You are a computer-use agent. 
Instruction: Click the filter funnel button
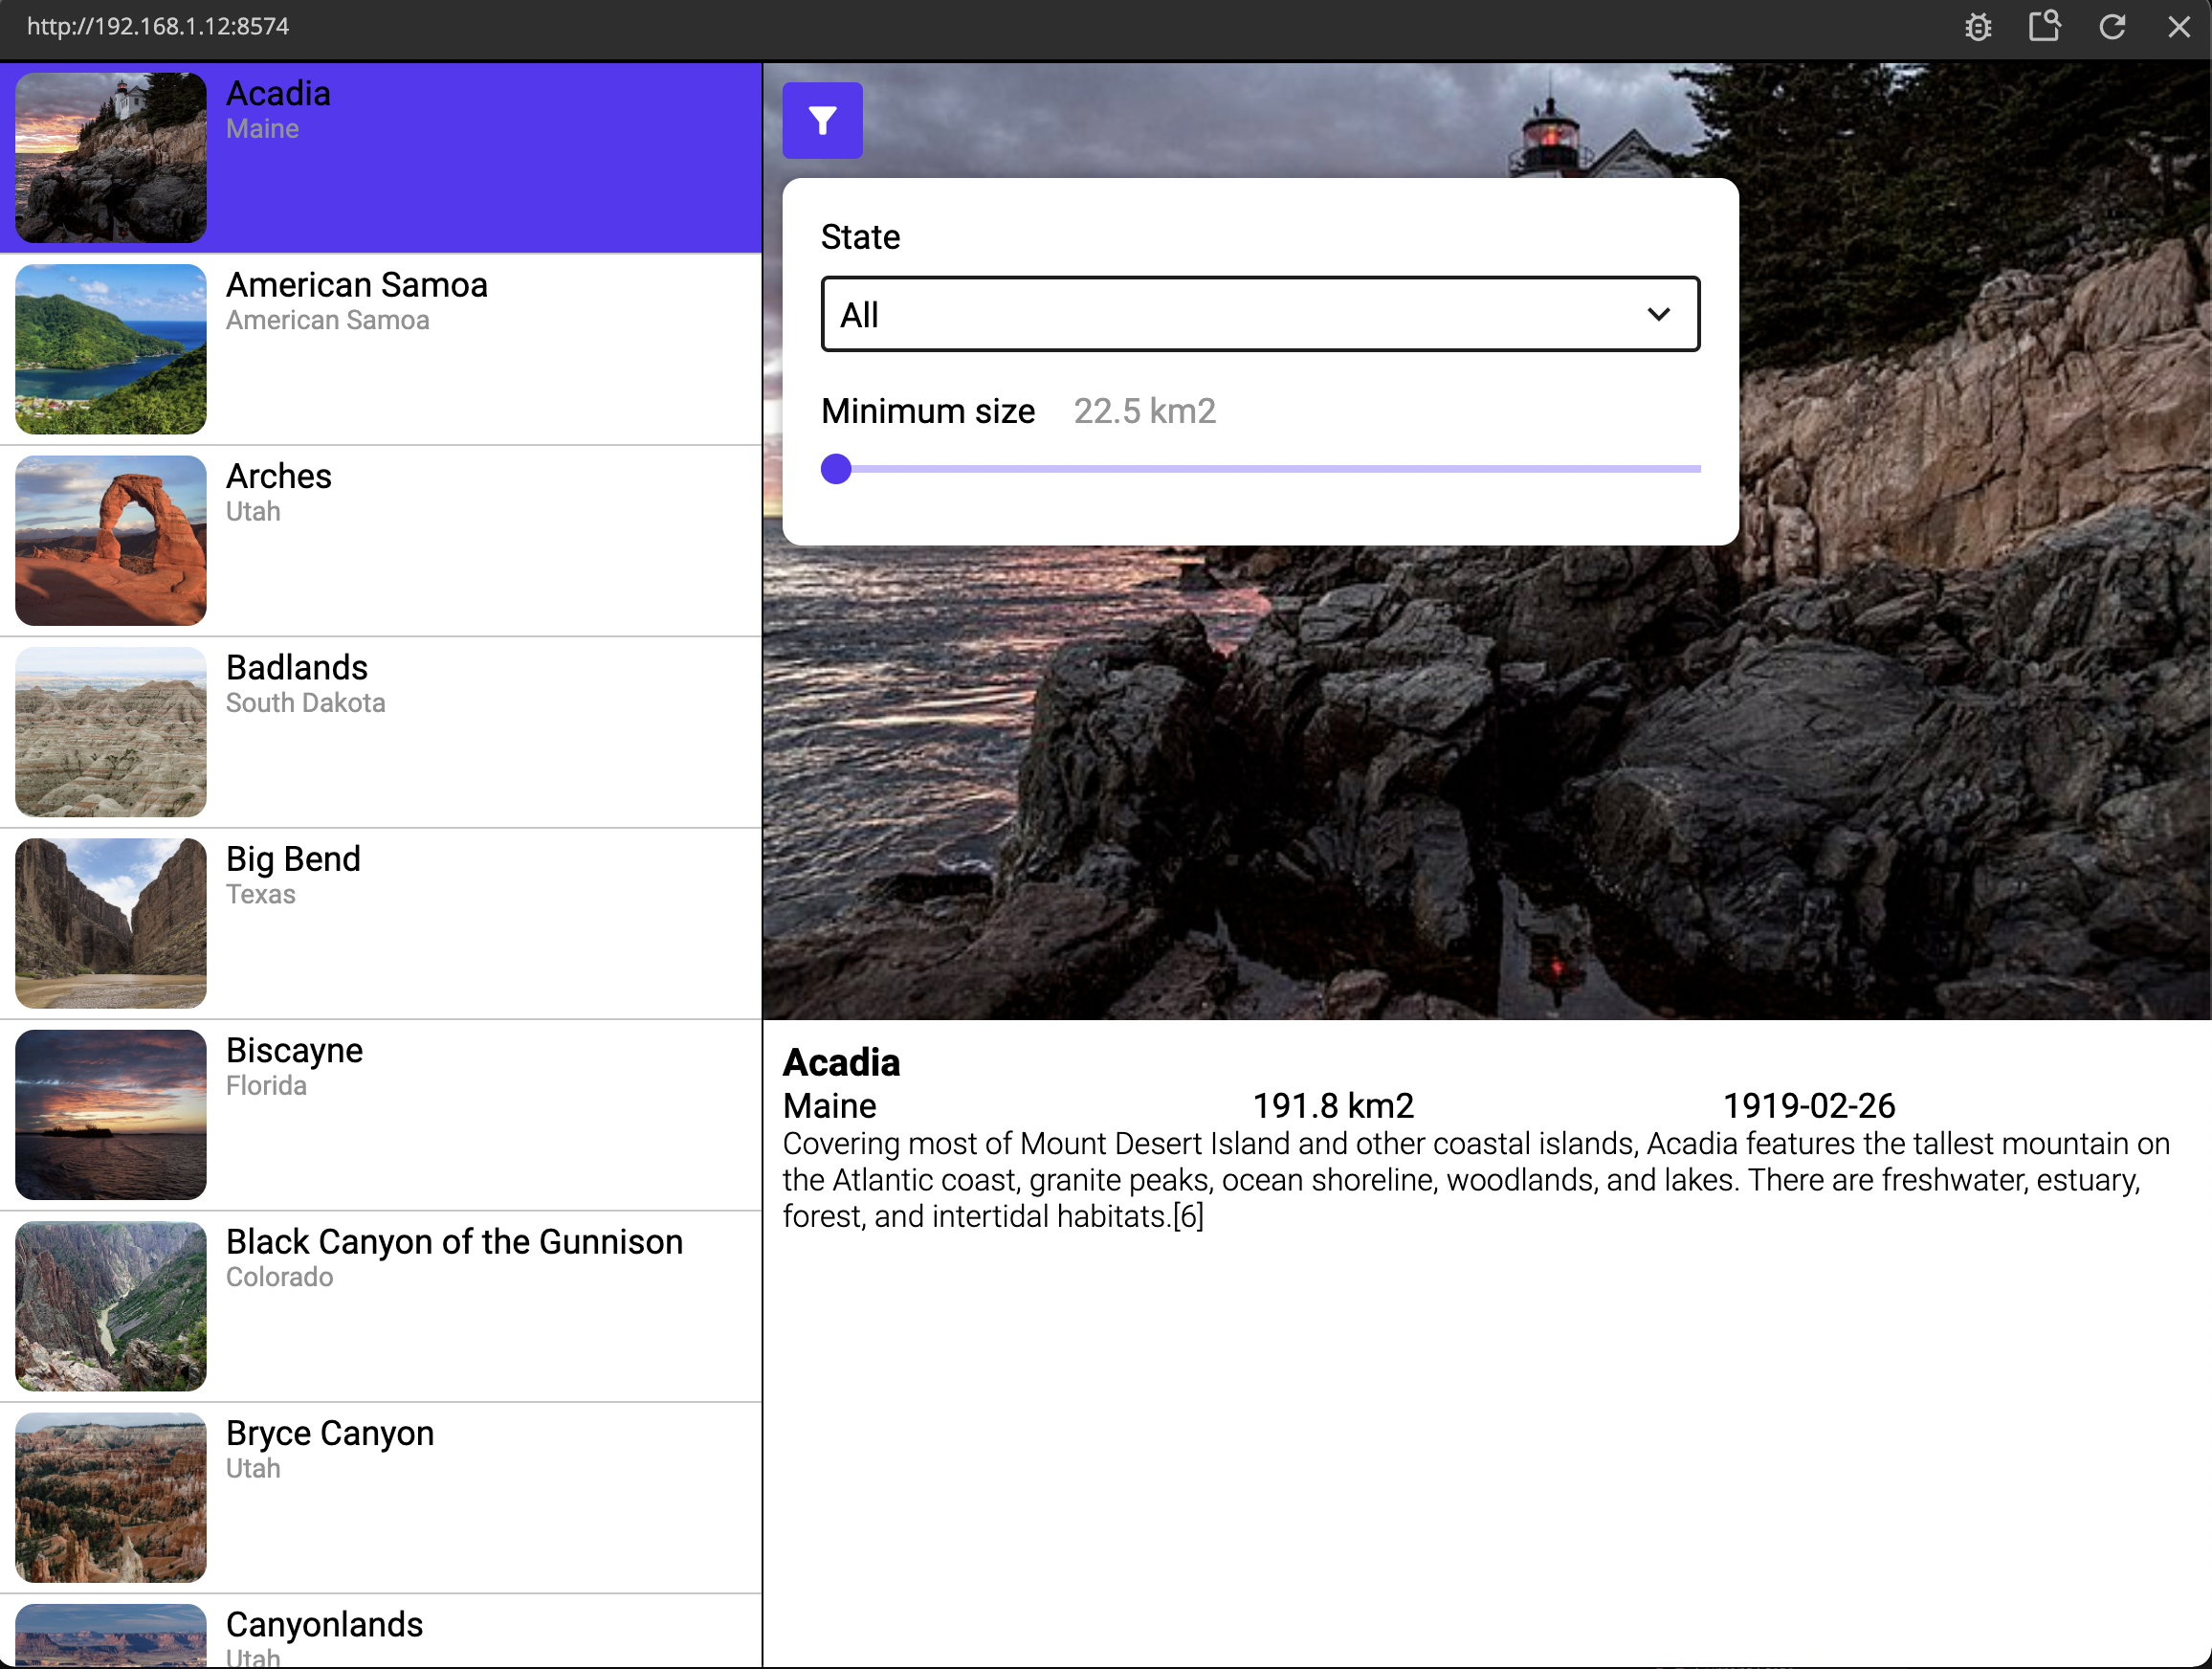coord(822,120)
